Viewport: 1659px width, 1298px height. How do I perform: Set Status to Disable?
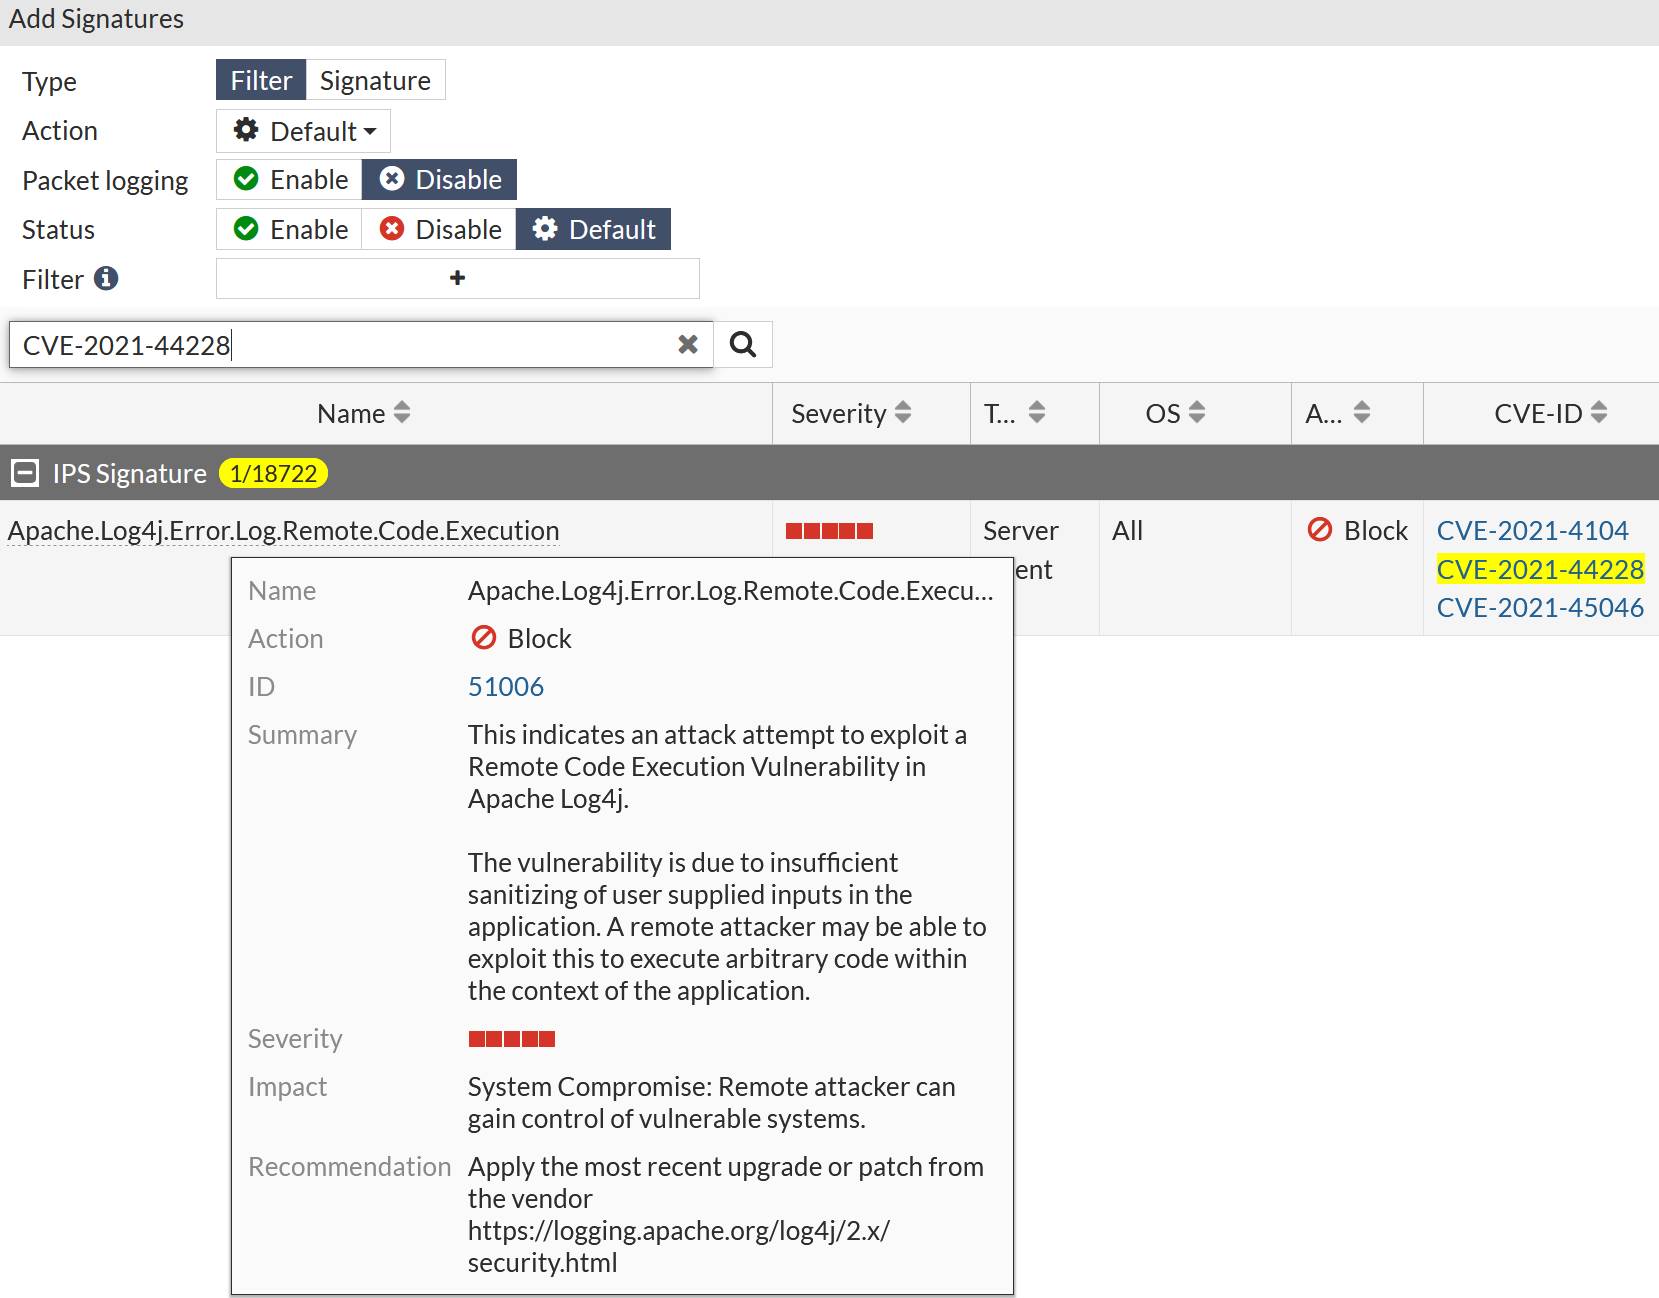tap(439, 229)
